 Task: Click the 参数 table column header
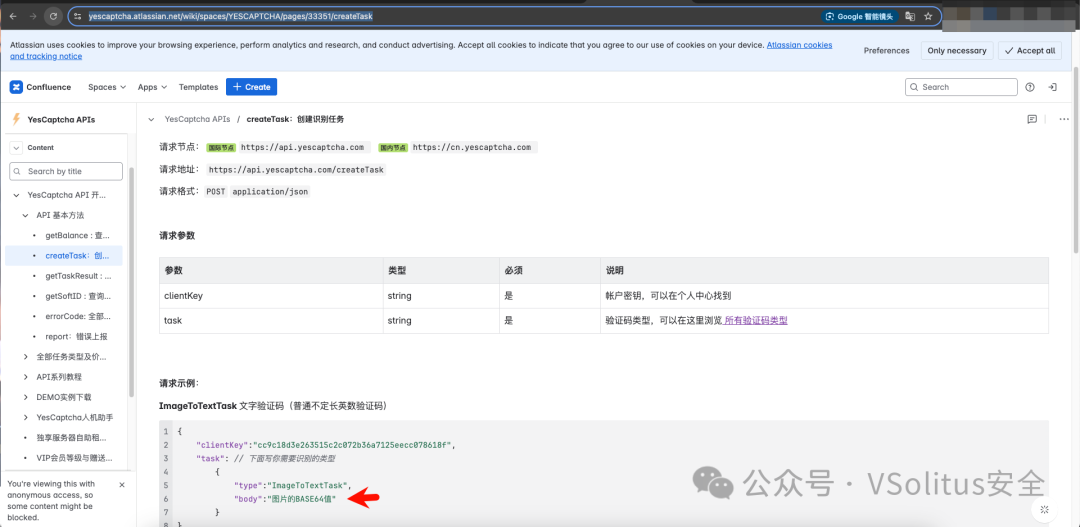tap(271, 271)
